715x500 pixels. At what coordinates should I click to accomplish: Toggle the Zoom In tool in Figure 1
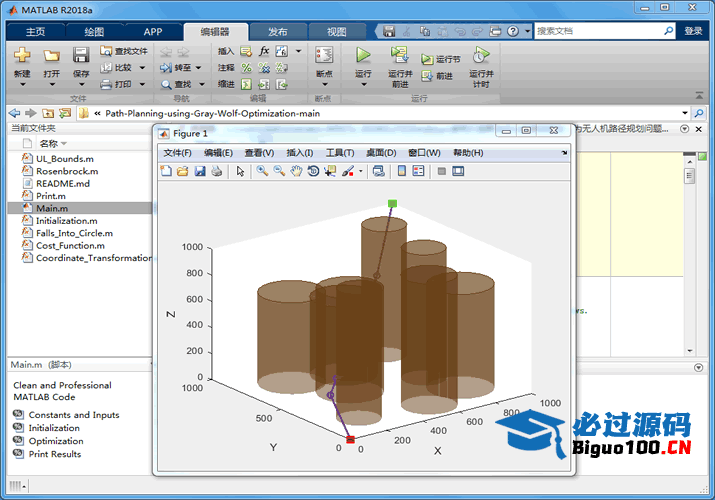click(262, 171)
